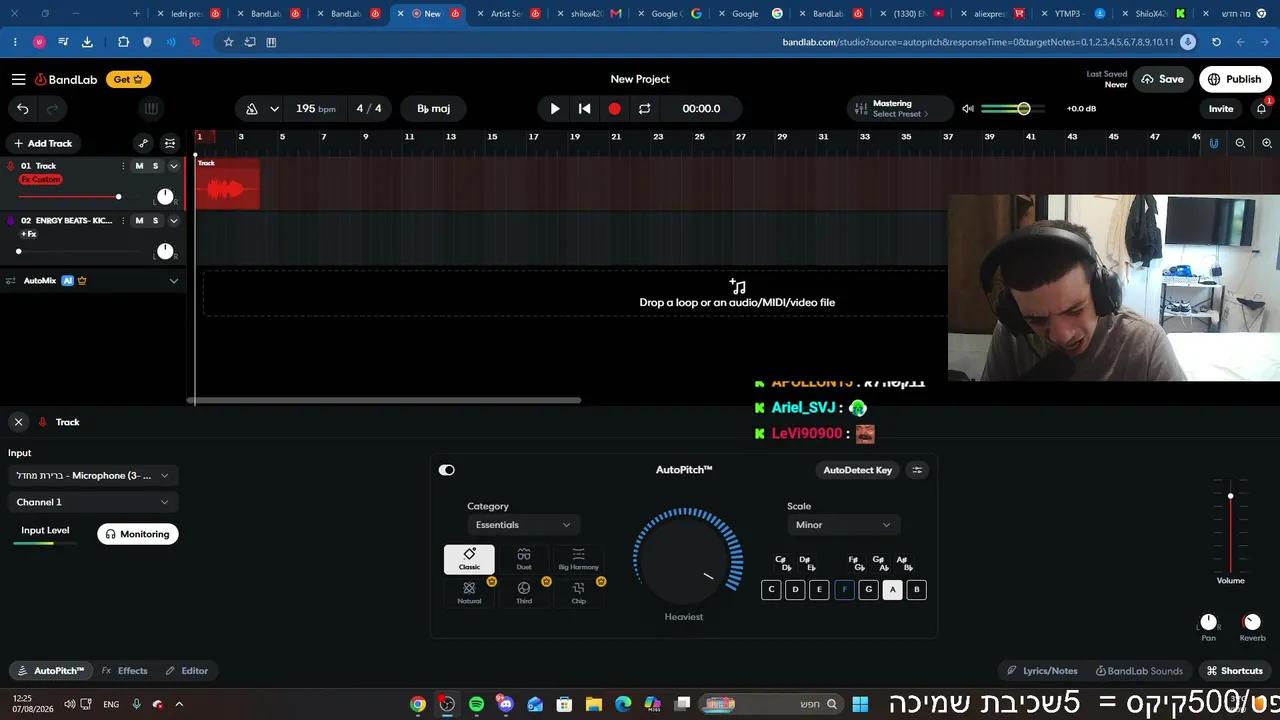1280x720 pixels.
Task: Toggle note A in the scale
Action: 893,590
